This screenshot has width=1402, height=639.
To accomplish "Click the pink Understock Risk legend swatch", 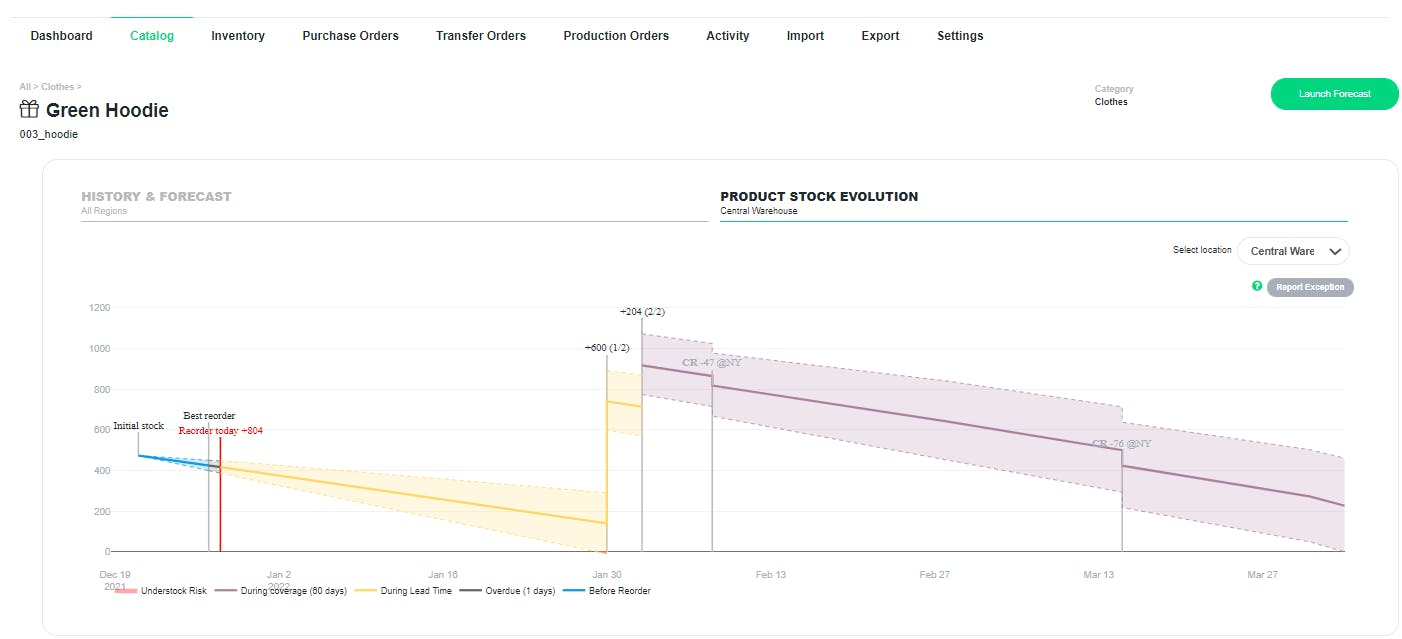I will point(125,591).
